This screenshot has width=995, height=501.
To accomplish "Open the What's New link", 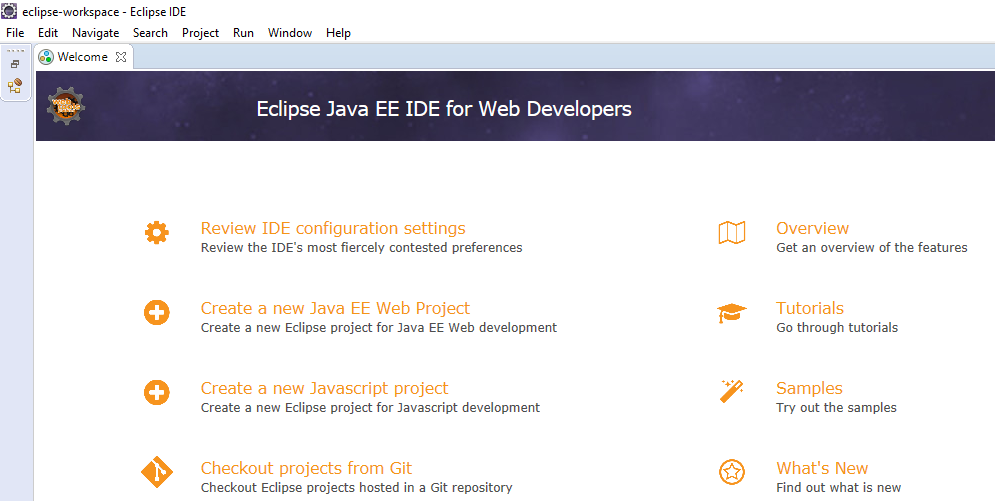I will pos(822,468).
